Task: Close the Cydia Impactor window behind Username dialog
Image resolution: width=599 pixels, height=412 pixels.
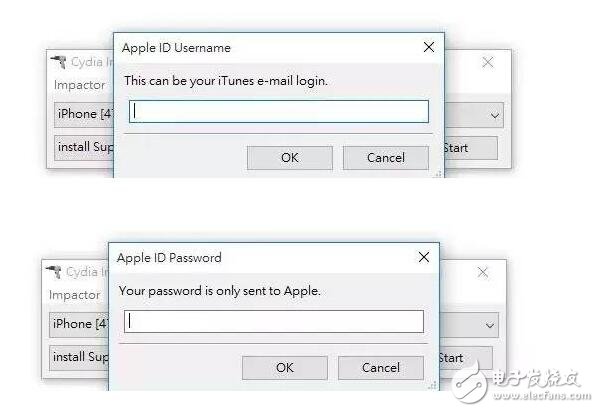Action: pos(488,62)
